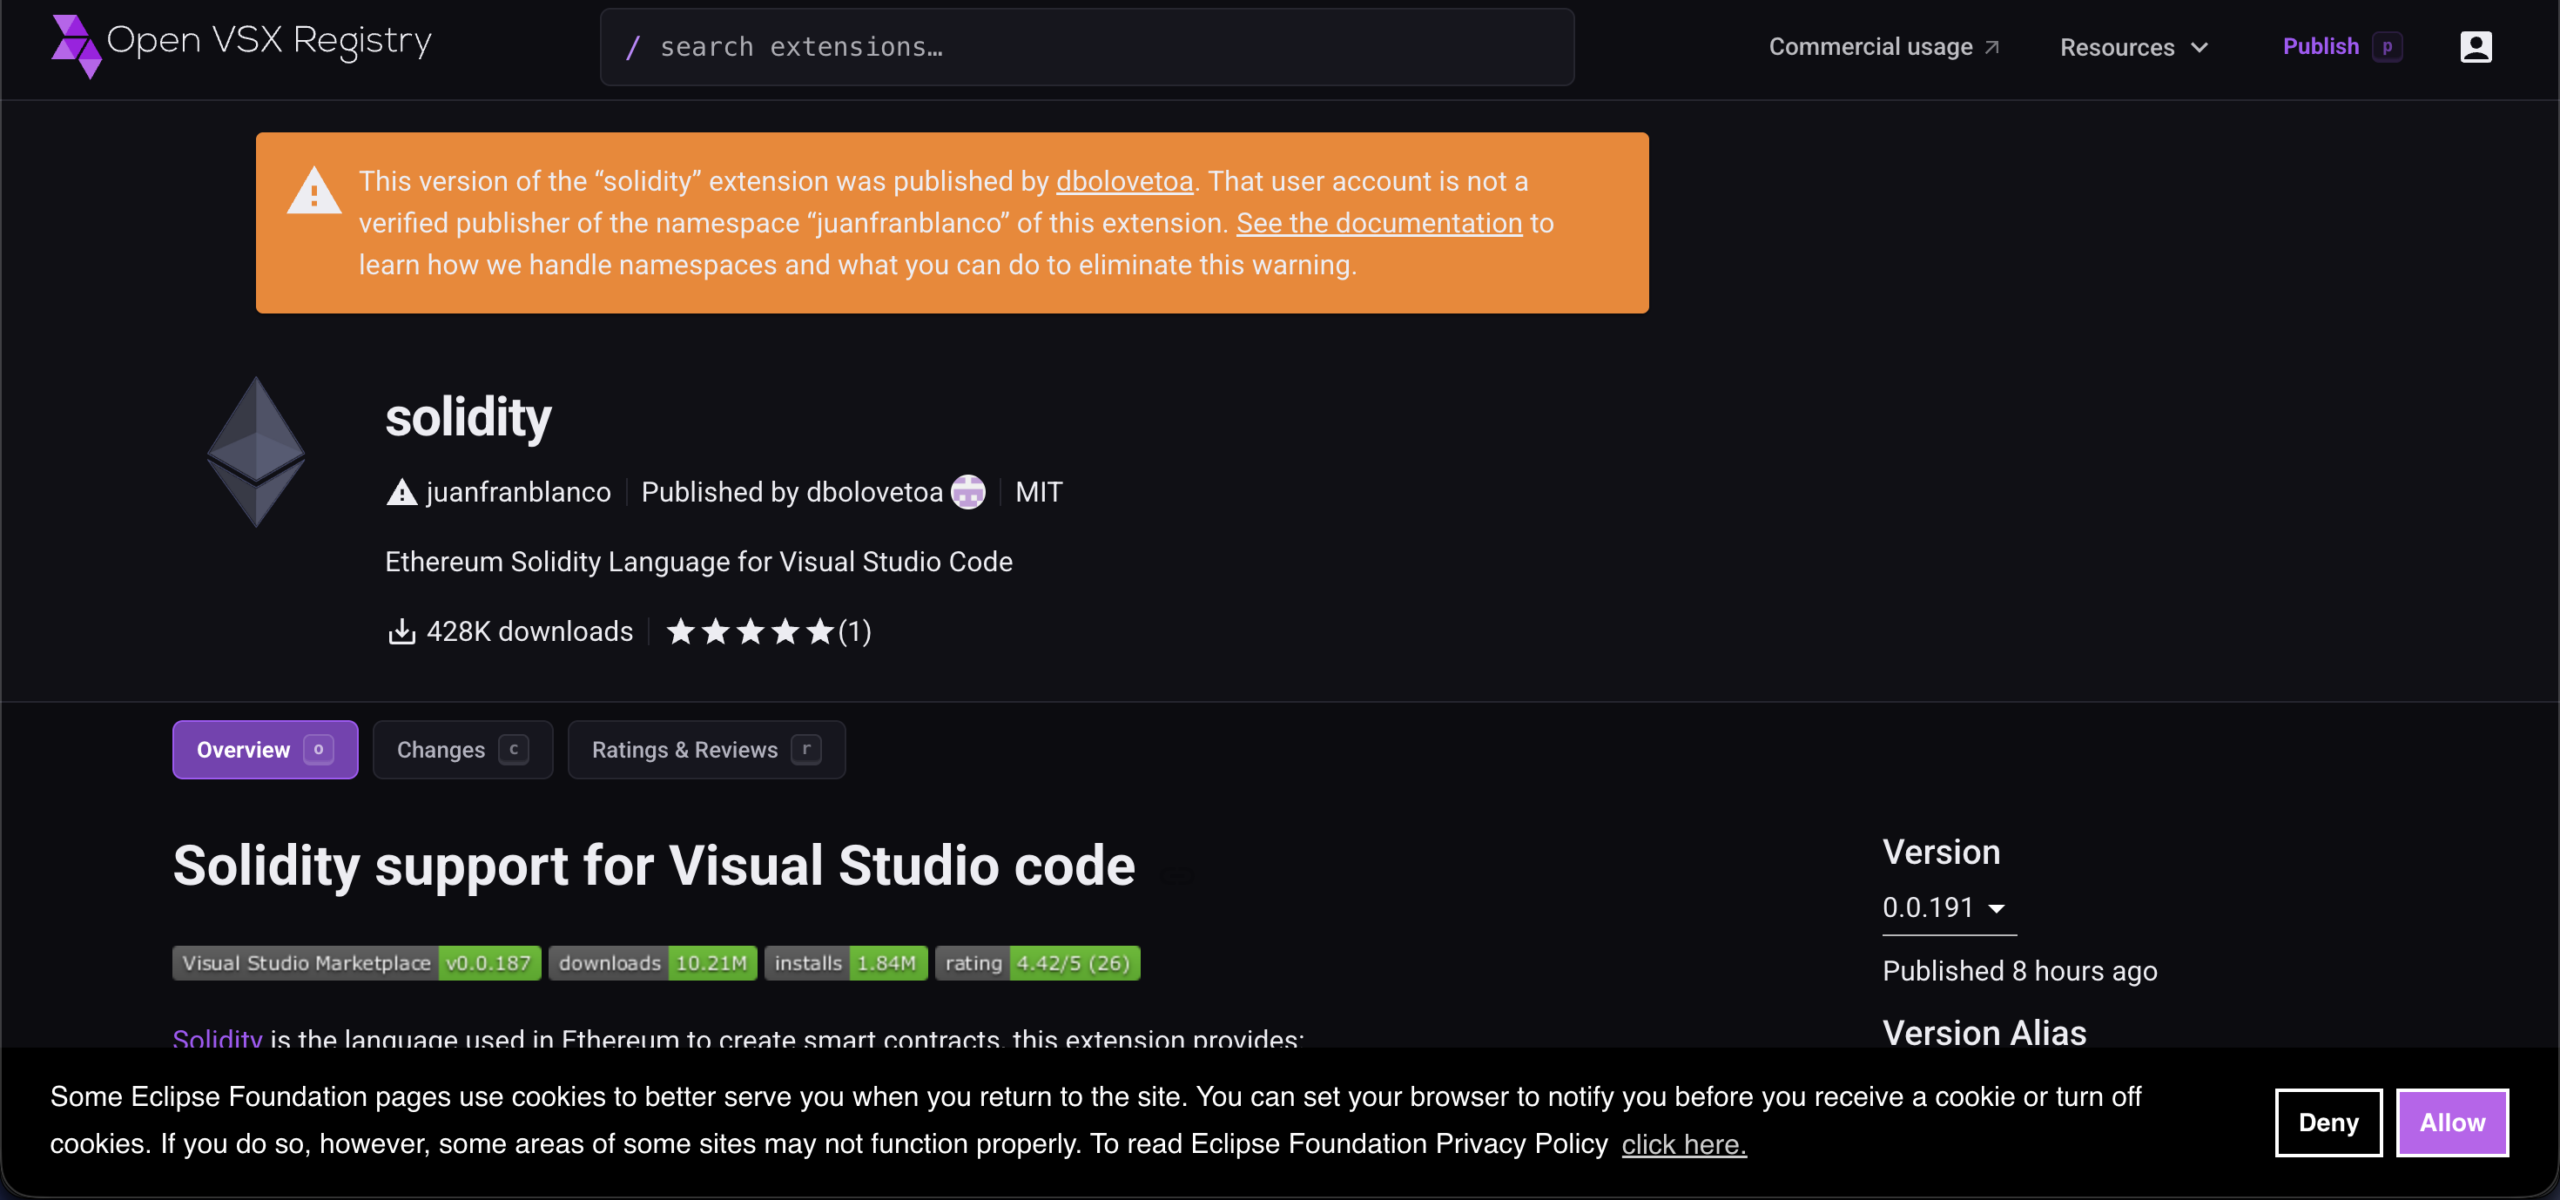Open the user account avatar icon
2560x1200 pixels.
click(x=2476, y=47)
